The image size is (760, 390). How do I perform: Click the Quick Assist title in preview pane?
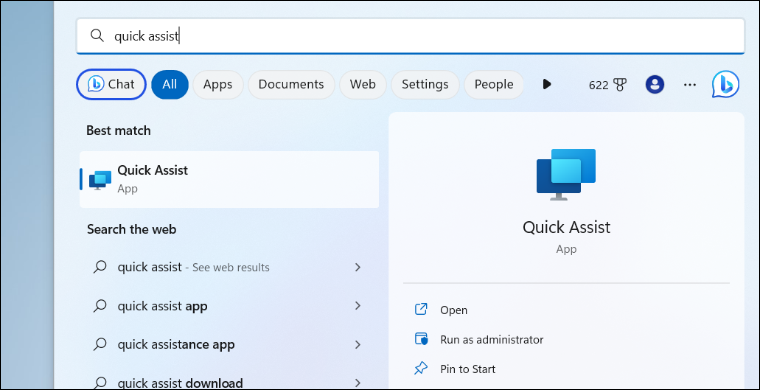tap(566, 227)
